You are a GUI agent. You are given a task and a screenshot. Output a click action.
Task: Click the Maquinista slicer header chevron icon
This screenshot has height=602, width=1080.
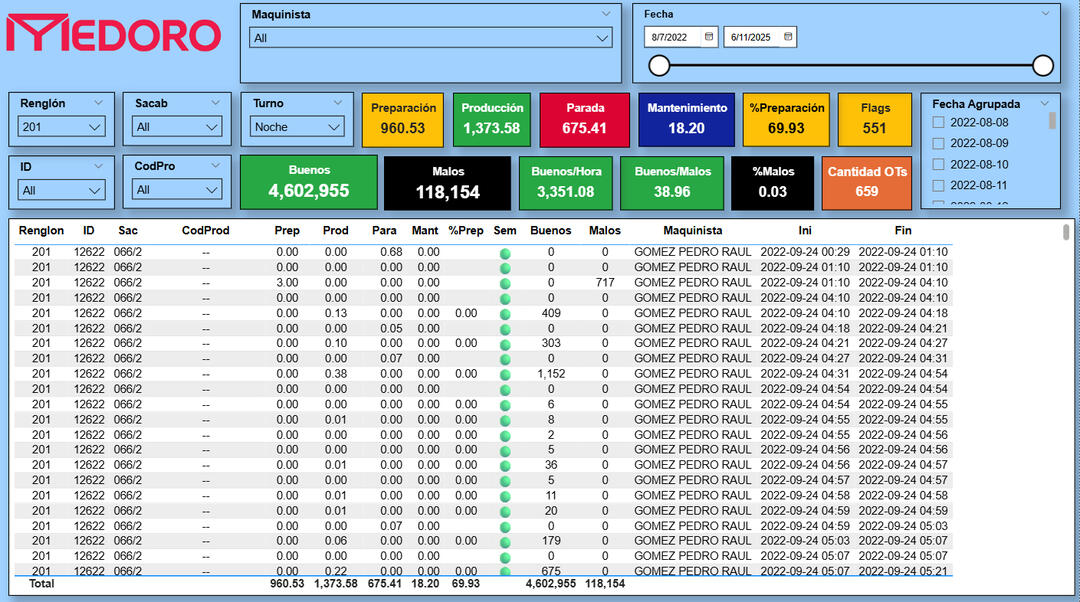click(606, 14)
